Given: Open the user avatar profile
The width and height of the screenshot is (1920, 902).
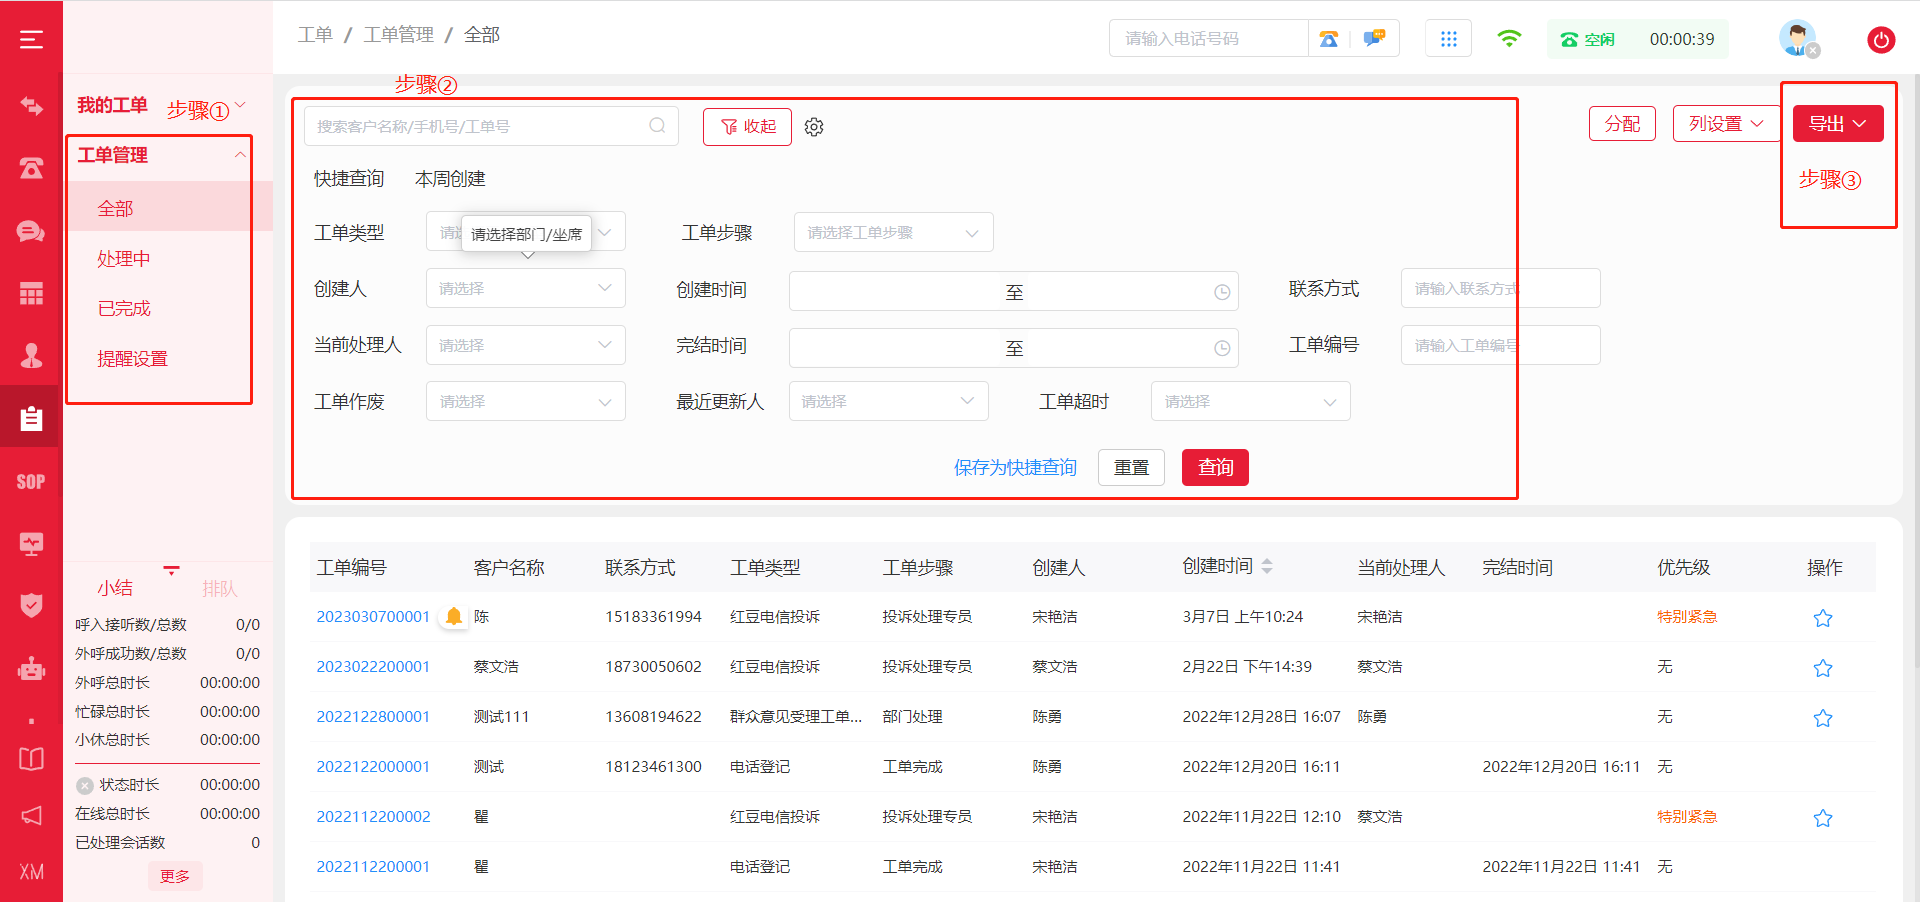Looking at the screenshot, I should [x=1797, y=39].
